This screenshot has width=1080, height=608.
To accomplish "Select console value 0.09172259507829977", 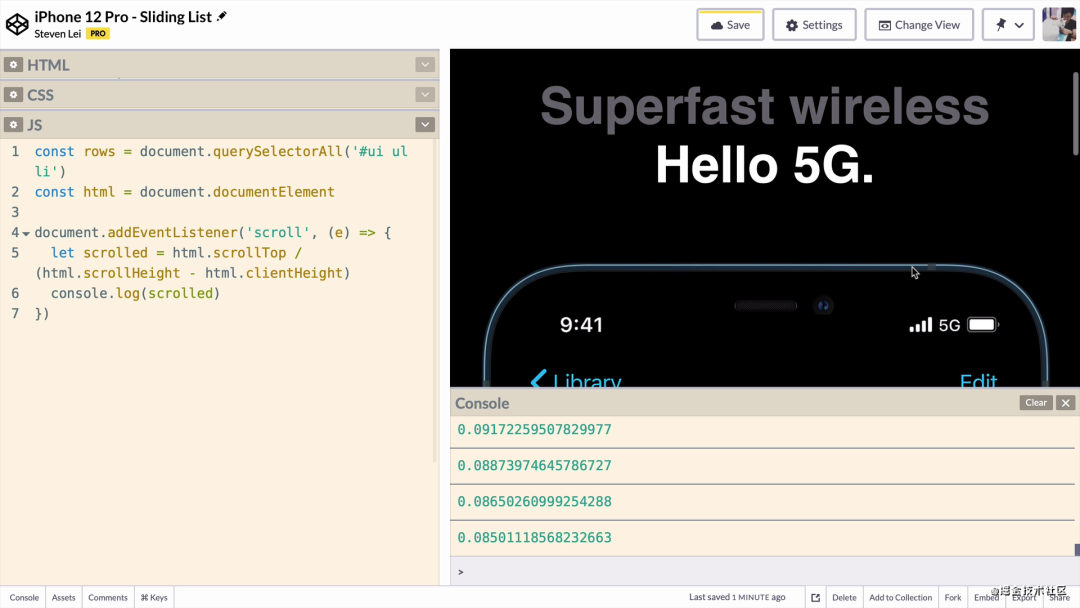I will tap(534, 430).
